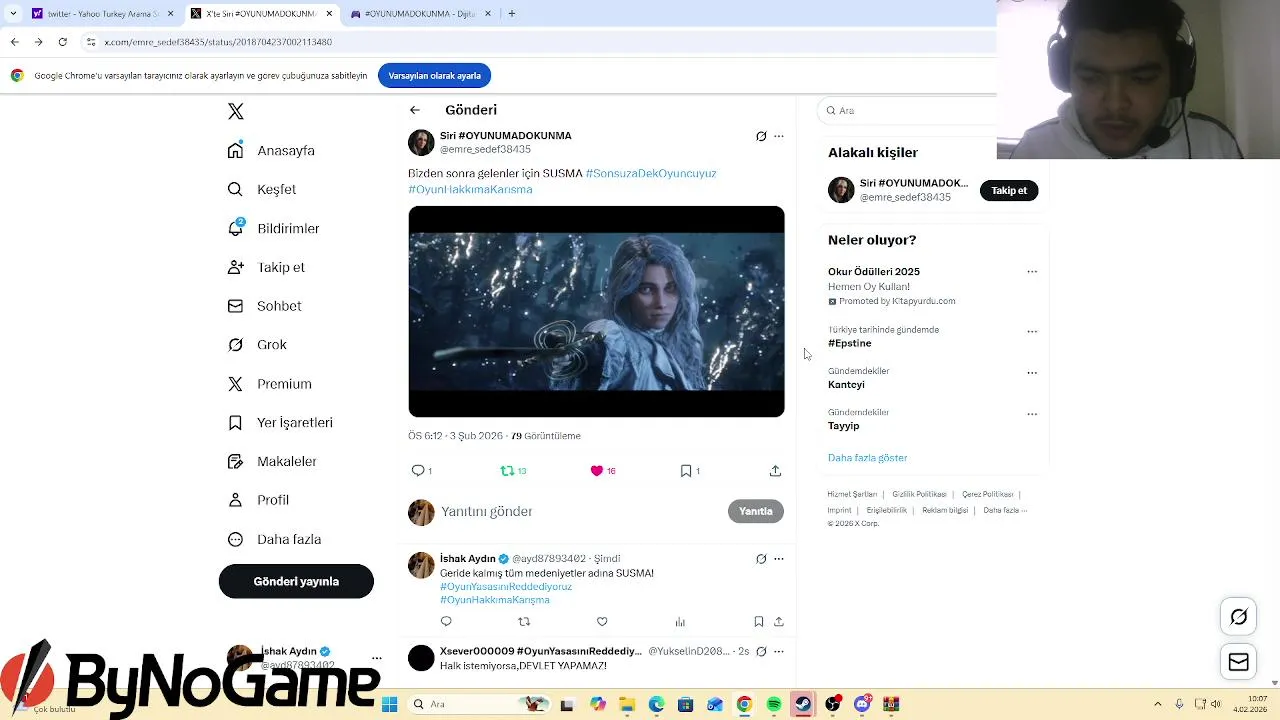Click Grok icon on İshak Aydın reply
The image size is (1280, 720).
(x=761, y=559)
